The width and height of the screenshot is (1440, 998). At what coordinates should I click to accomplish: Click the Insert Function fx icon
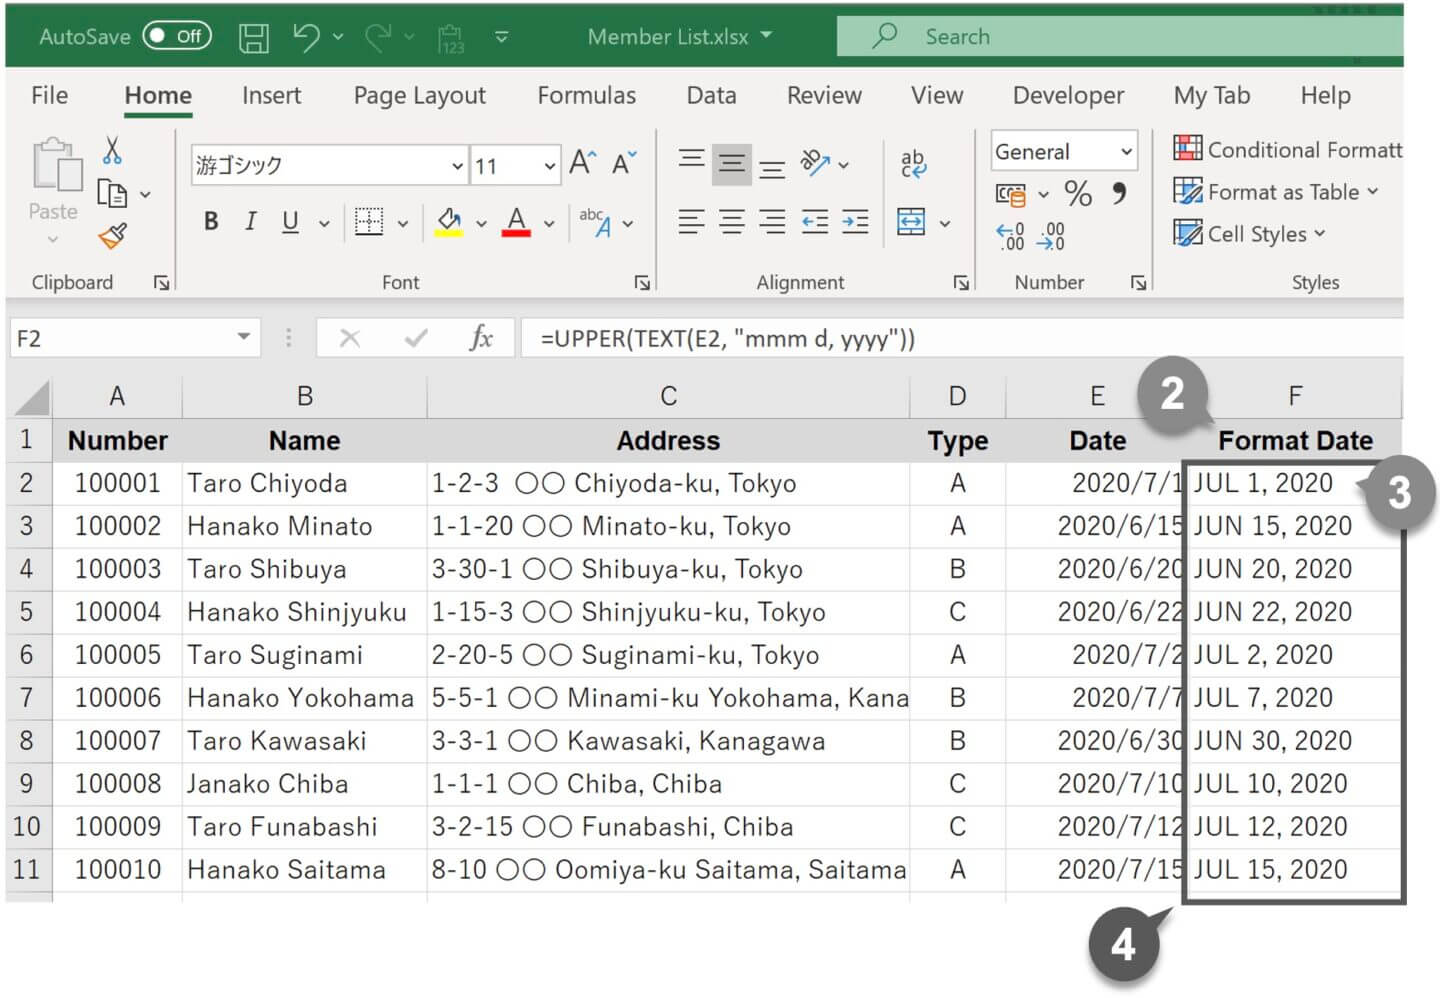[482, 338]
